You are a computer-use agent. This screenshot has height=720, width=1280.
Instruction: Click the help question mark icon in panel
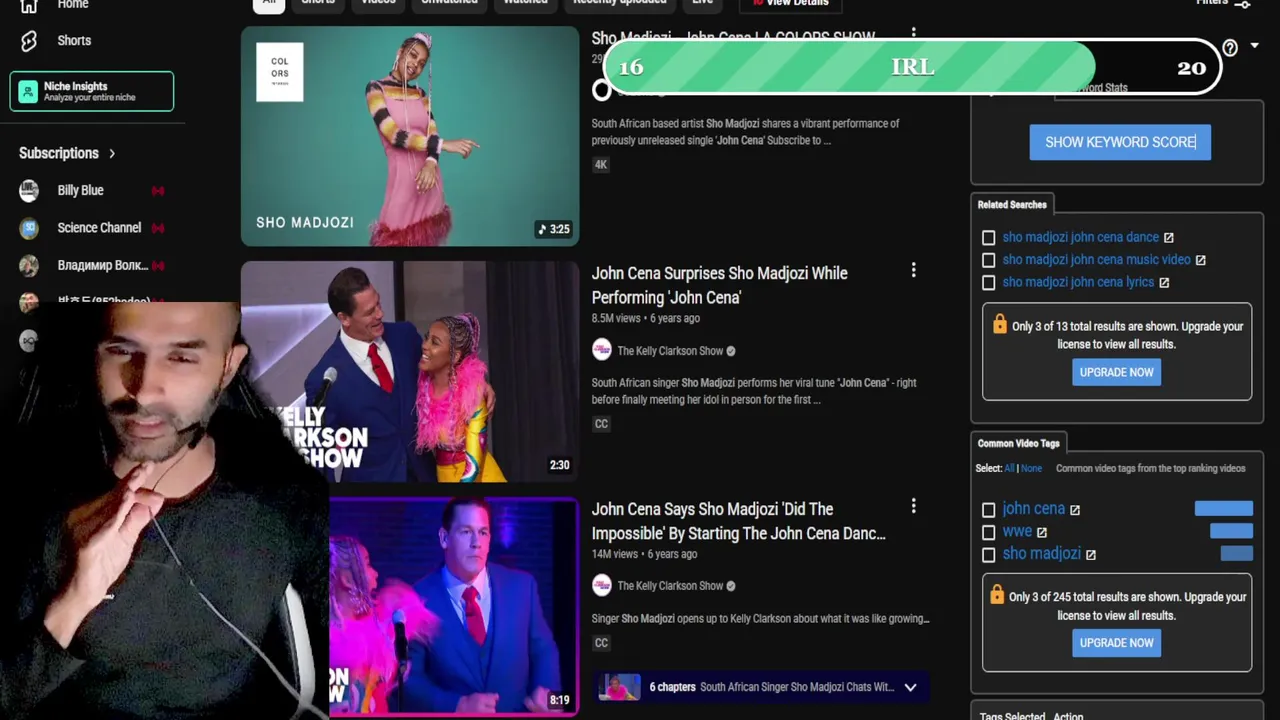1230,47
